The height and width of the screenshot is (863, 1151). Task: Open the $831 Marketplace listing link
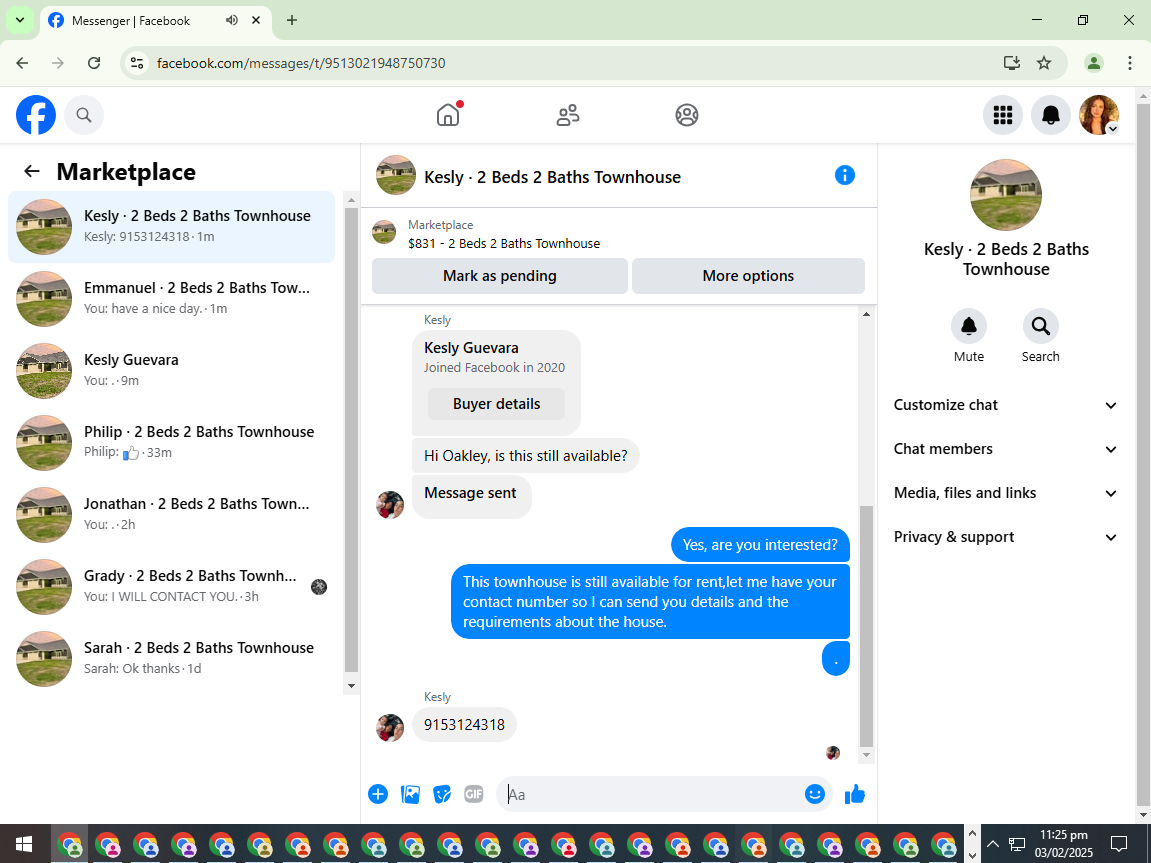pyautogui.click(x=504, y=244)
